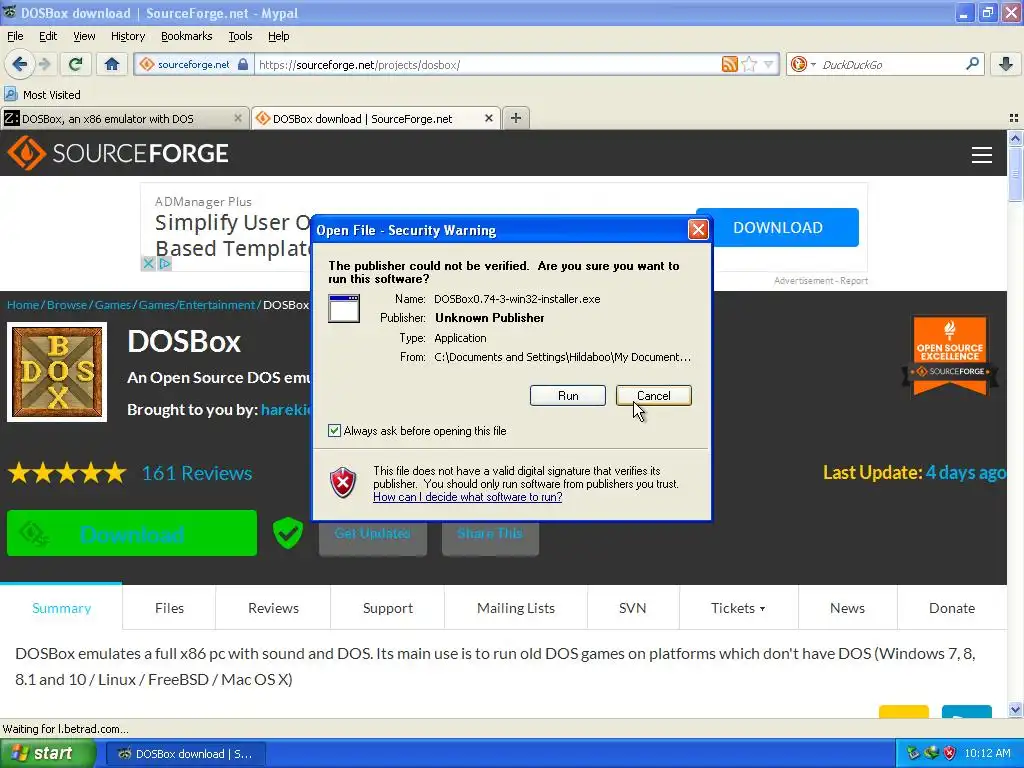Click the AdChoices triangle icon

coord(165,264)
